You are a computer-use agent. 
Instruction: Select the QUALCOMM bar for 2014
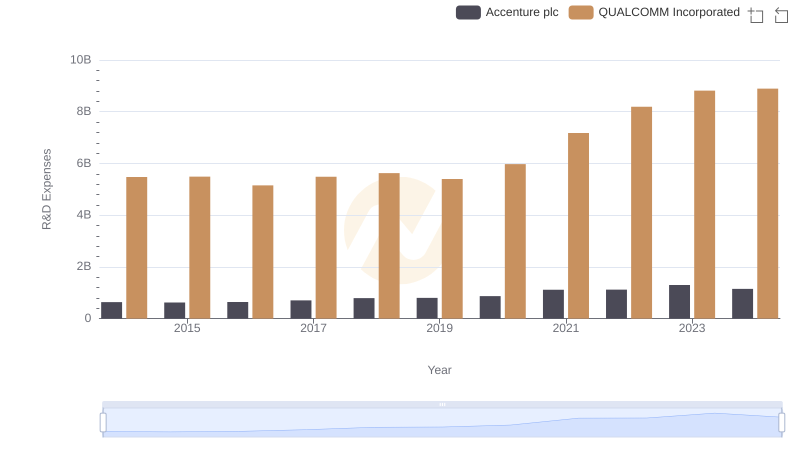(x=136, y=248)
